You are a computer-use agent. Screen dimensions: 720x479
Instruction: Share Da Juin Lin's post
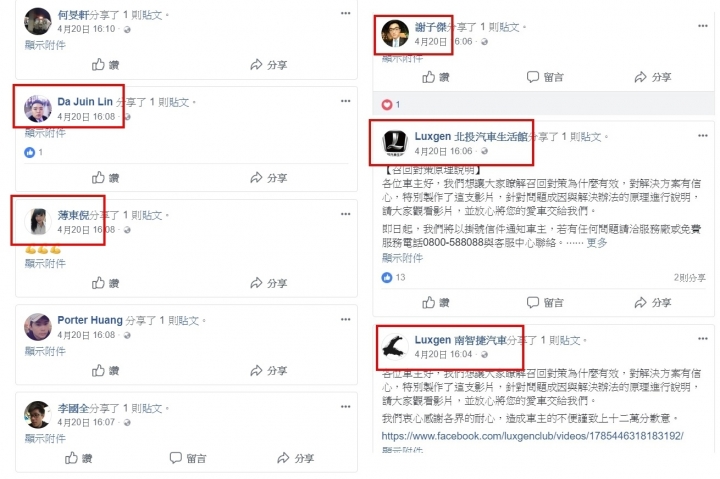tap(269, 178)
